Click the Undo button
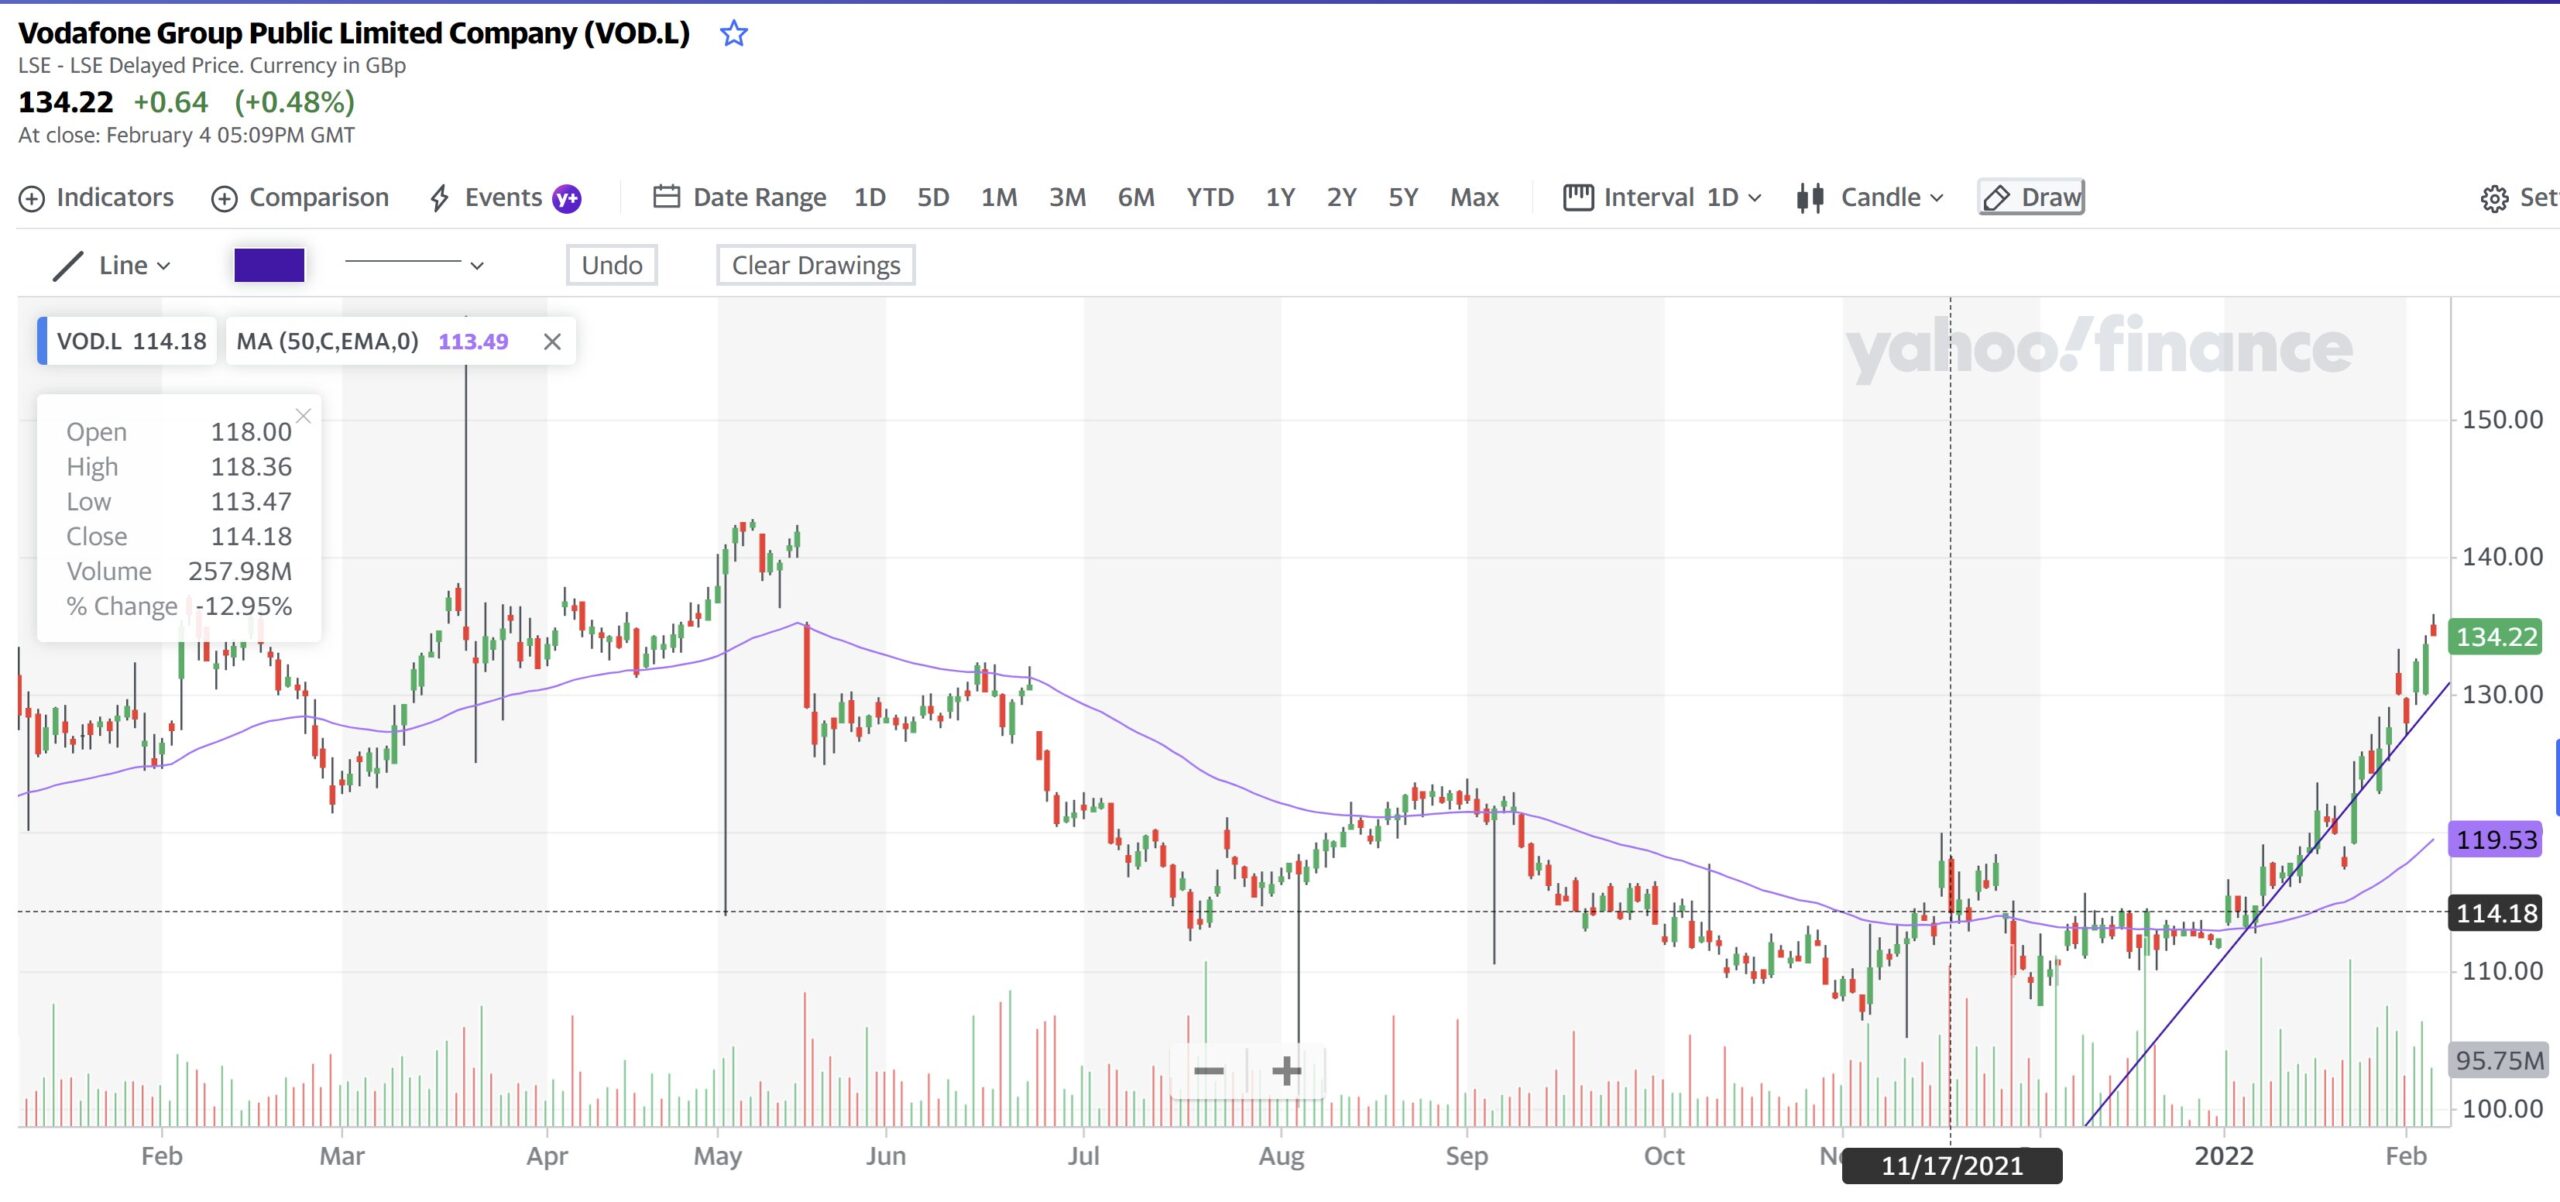 612,265
